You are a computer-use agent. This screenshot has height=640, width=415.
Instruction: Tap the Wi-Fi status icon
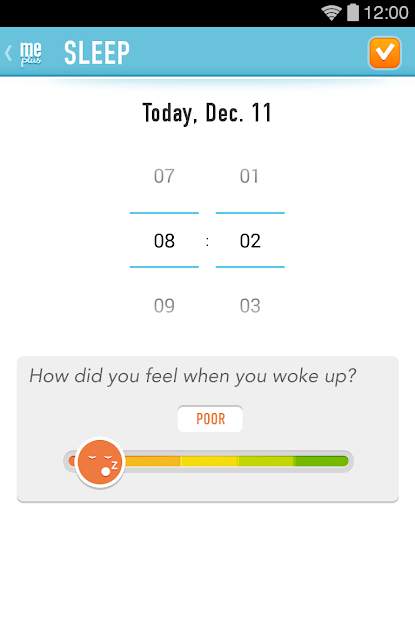(331, 13)
